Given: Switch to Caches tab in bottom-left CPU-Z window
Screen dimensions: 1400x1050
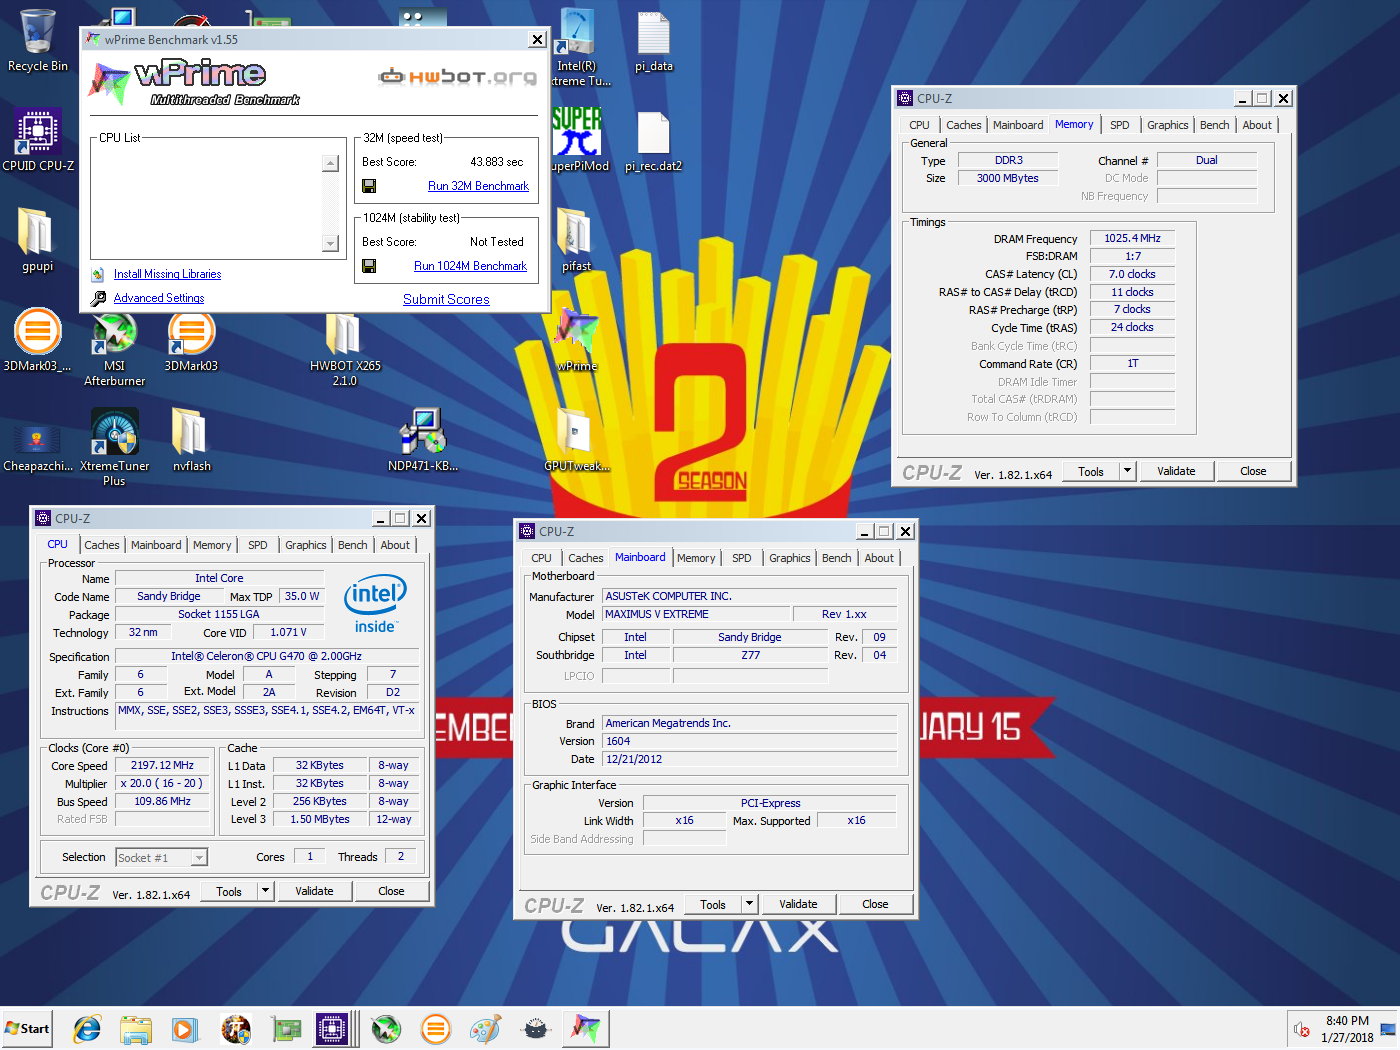Looking at the screenshot, I should click(102, 545).
